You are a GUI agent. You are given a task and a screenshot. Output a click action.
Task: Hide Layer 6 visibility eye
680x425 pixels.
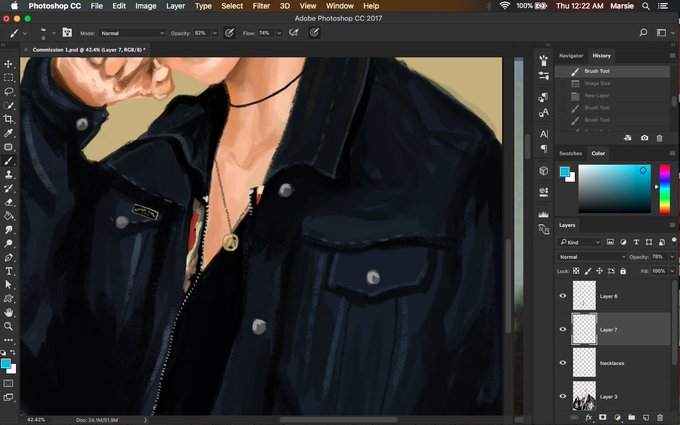click(x=563, y=296)
